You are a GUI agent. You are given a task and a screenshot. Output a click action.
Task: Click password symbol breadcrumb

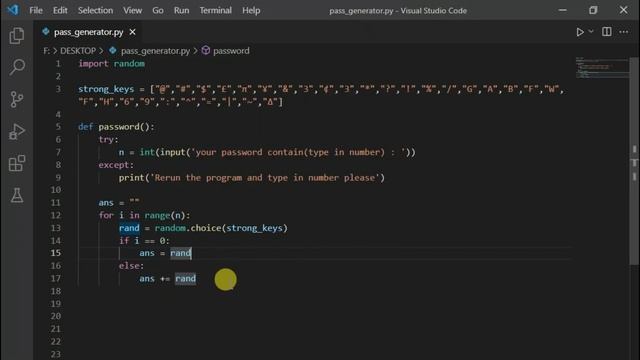pyautogui.click(x=231, y=51)
